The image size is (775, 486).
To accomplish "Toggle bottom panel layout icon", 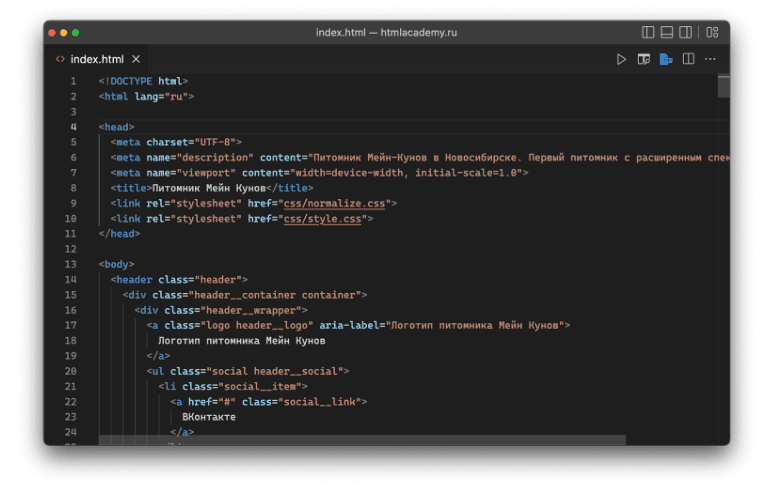I will point(667,32).
